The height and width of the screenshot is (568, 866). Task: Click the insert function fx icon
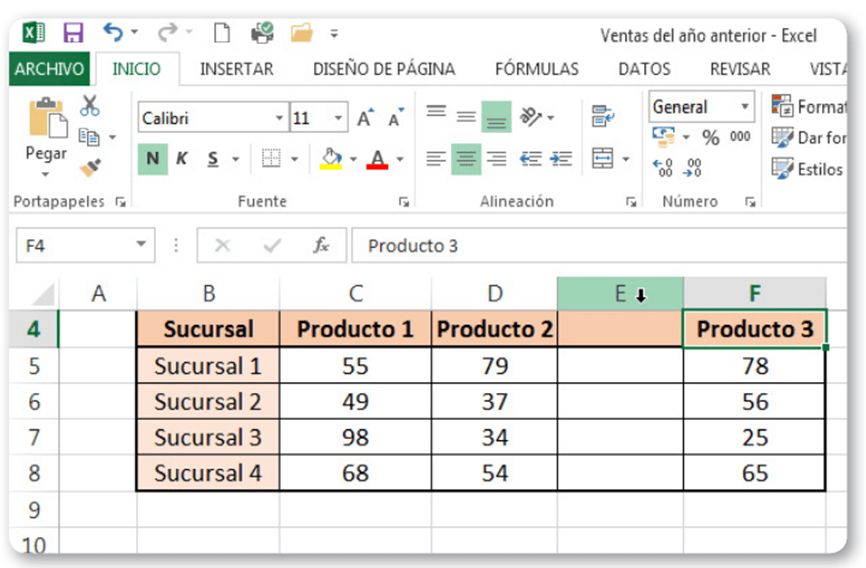tap(321, 245)
